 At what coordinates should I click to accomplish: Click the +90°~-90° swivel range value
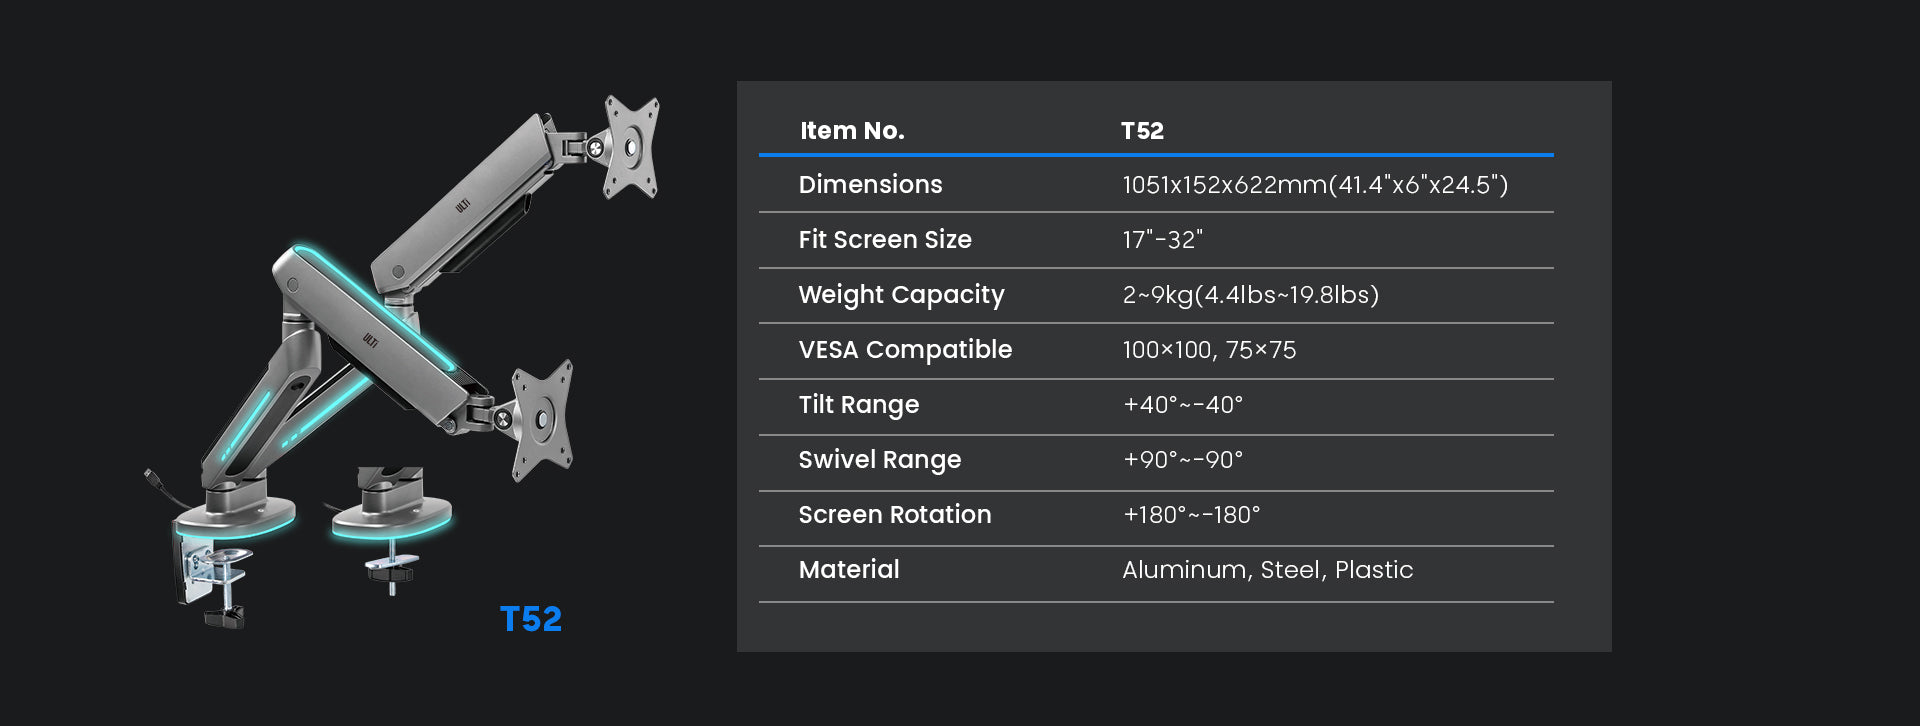1183,460
